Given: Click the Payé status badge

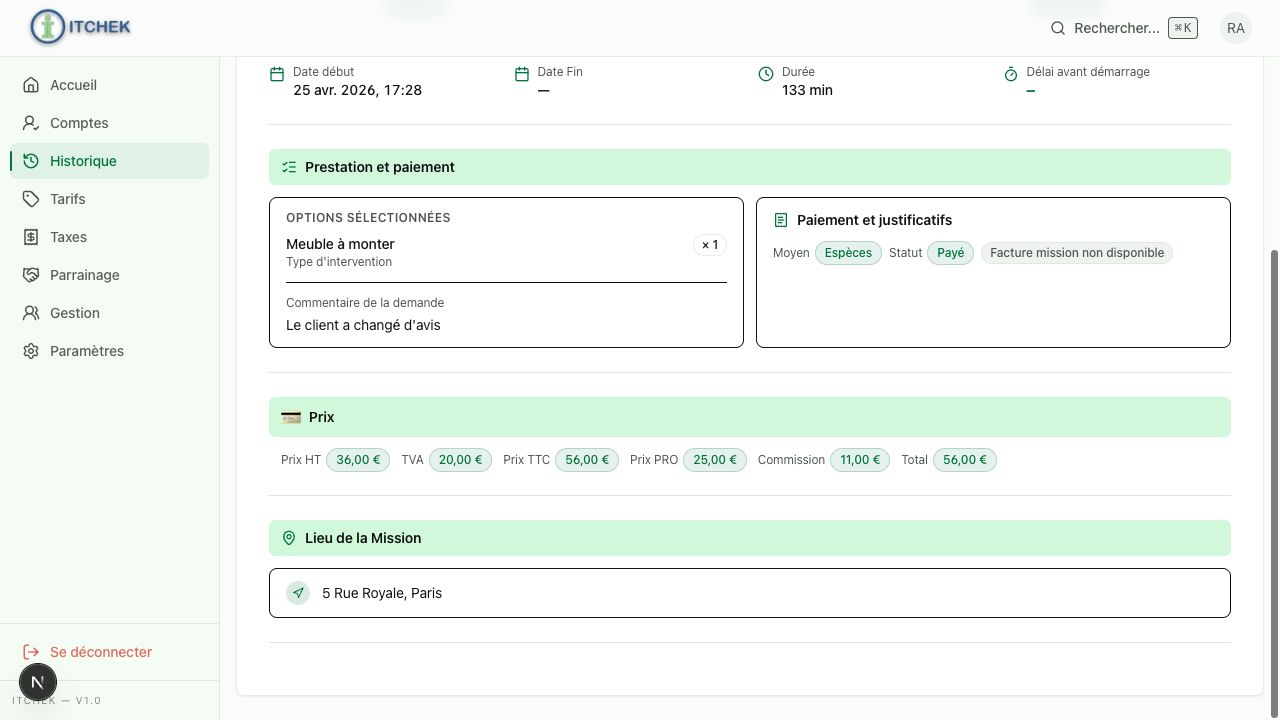Looking at the screenshot, I should [x=950, y=253].
